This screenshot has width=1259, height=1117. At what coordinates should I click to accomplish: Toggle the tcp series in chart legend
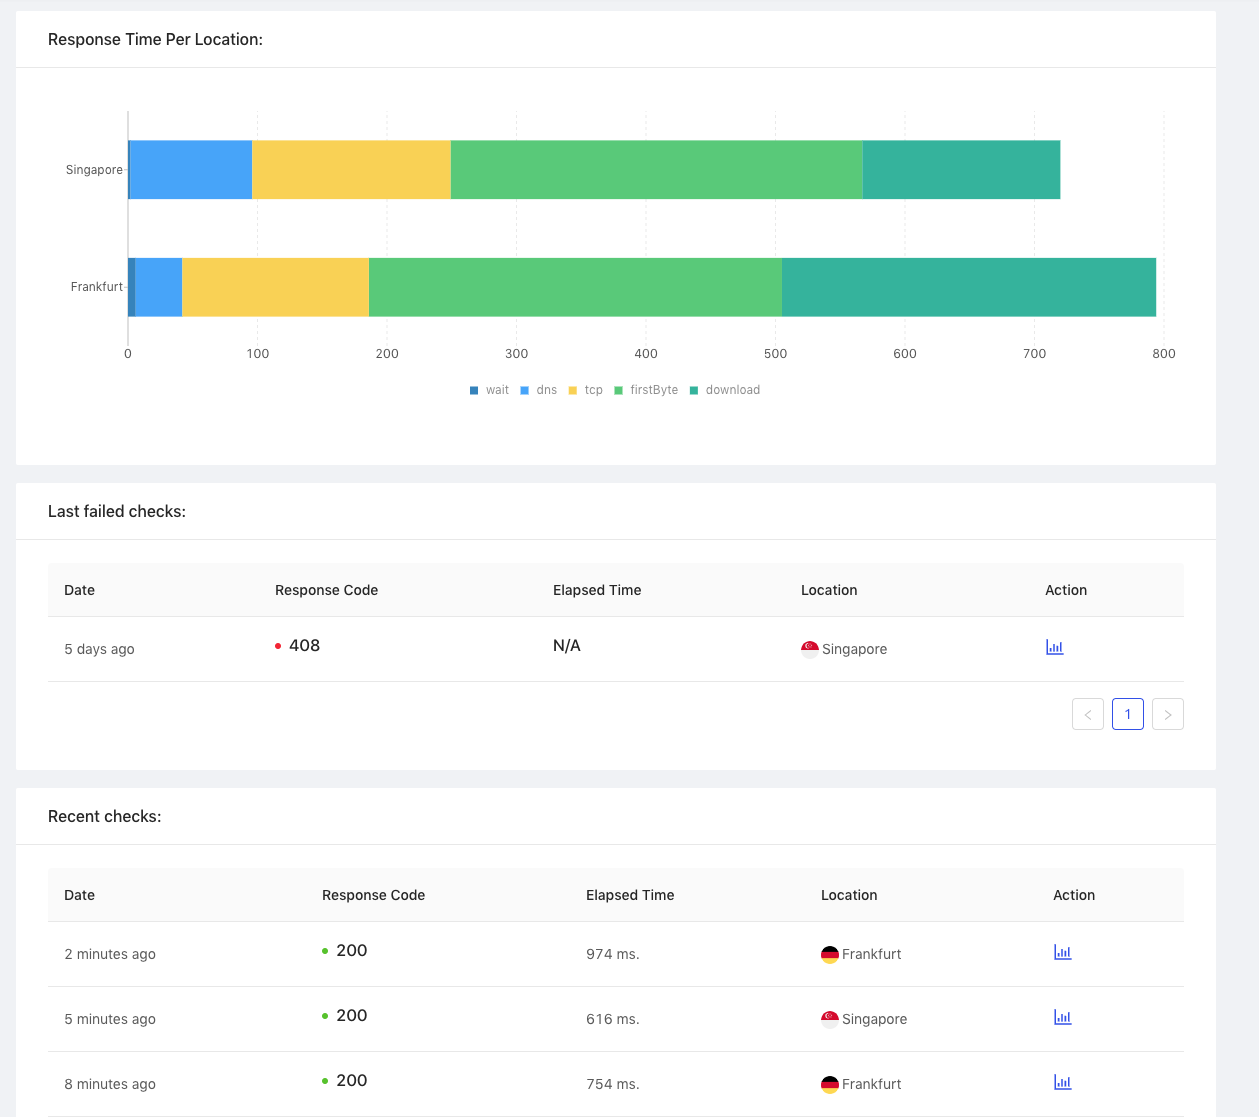click(586, 390)
